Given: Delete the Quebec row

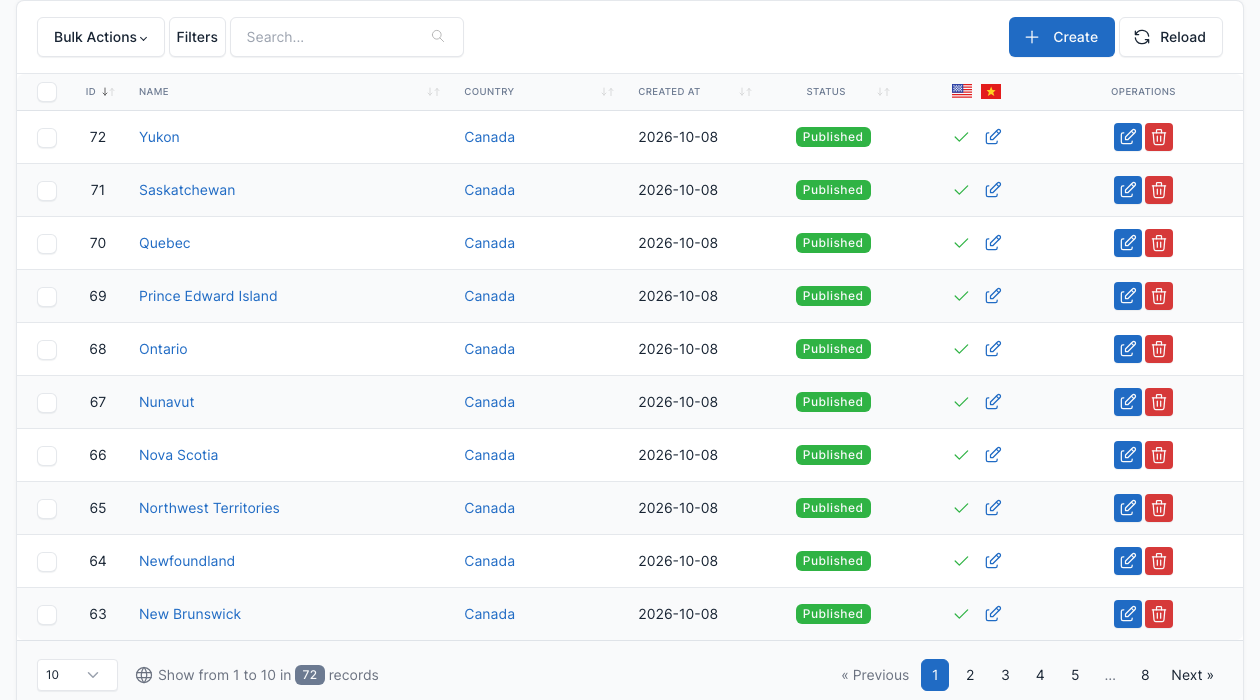Looking at the screenshot, I should click(x=1159, y=243).
